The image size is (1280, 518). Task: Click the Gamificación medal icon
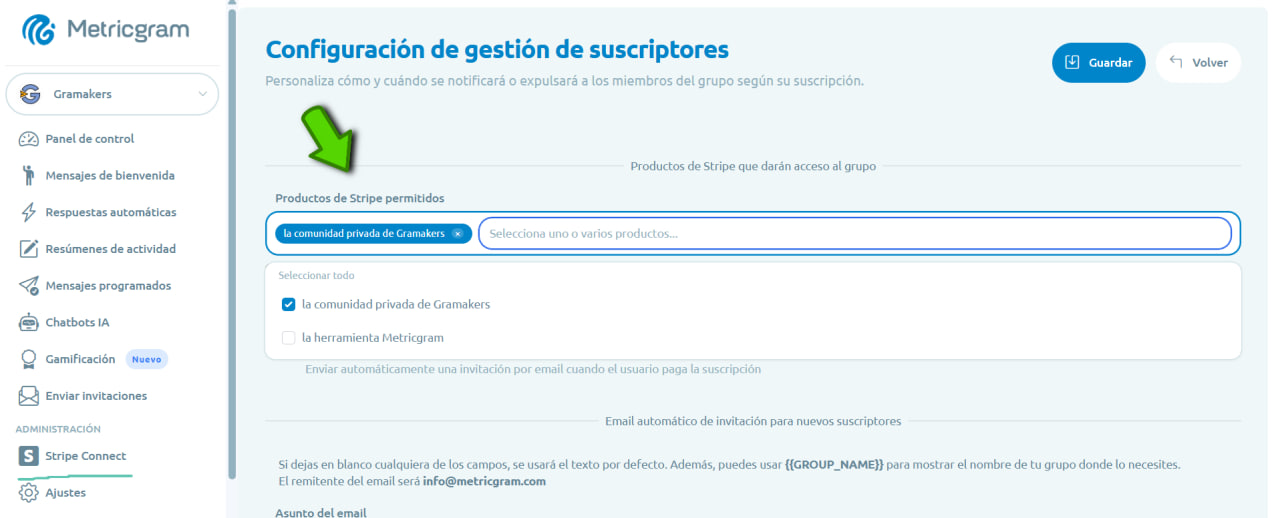pyautogui.click(x=29, y=359)
